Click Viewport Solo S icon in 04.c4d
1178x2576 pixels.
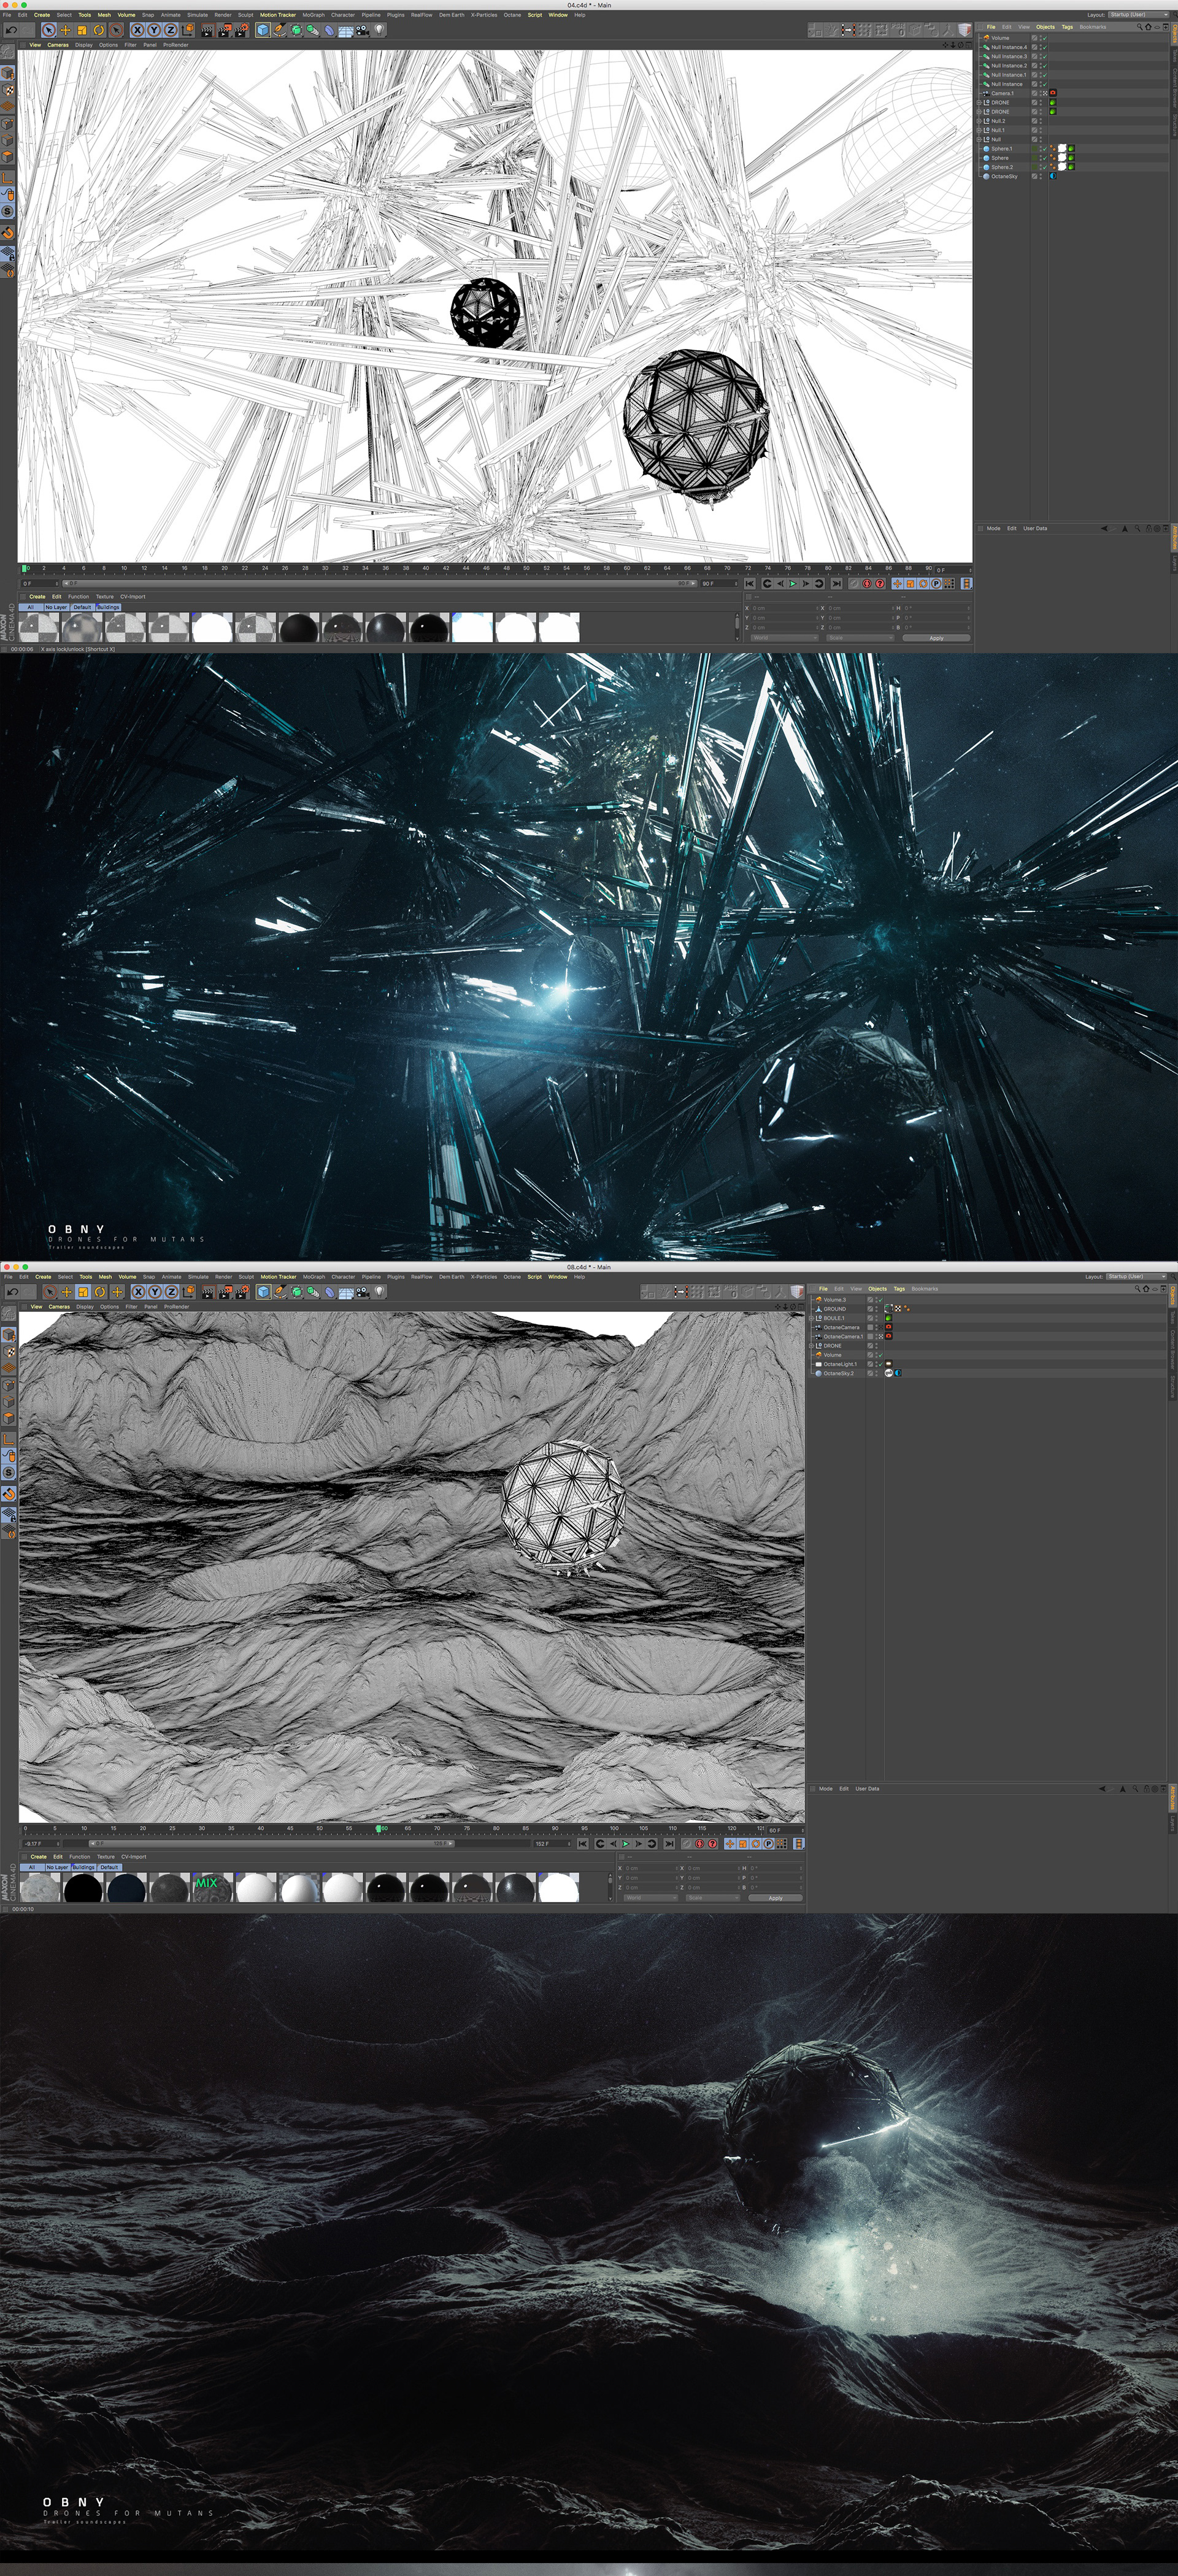[x=7, y=211]
